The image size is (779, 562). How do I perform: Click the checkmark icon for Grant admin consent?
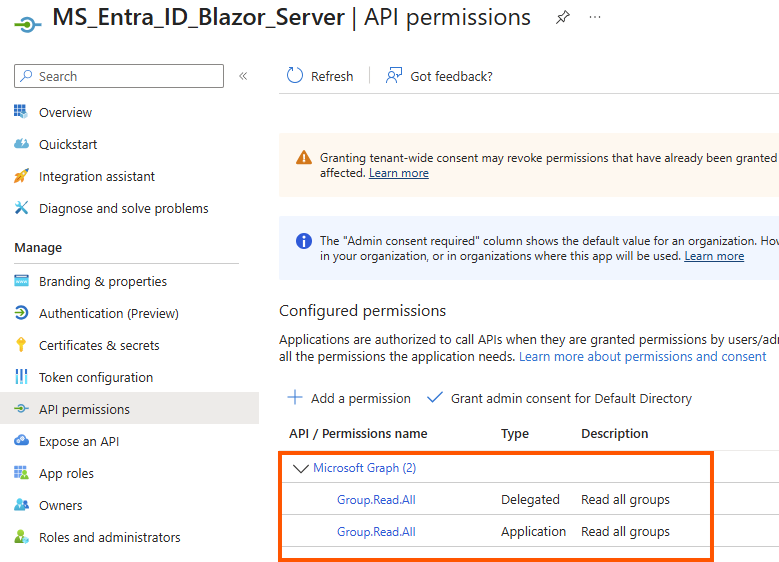click(435, 397)
